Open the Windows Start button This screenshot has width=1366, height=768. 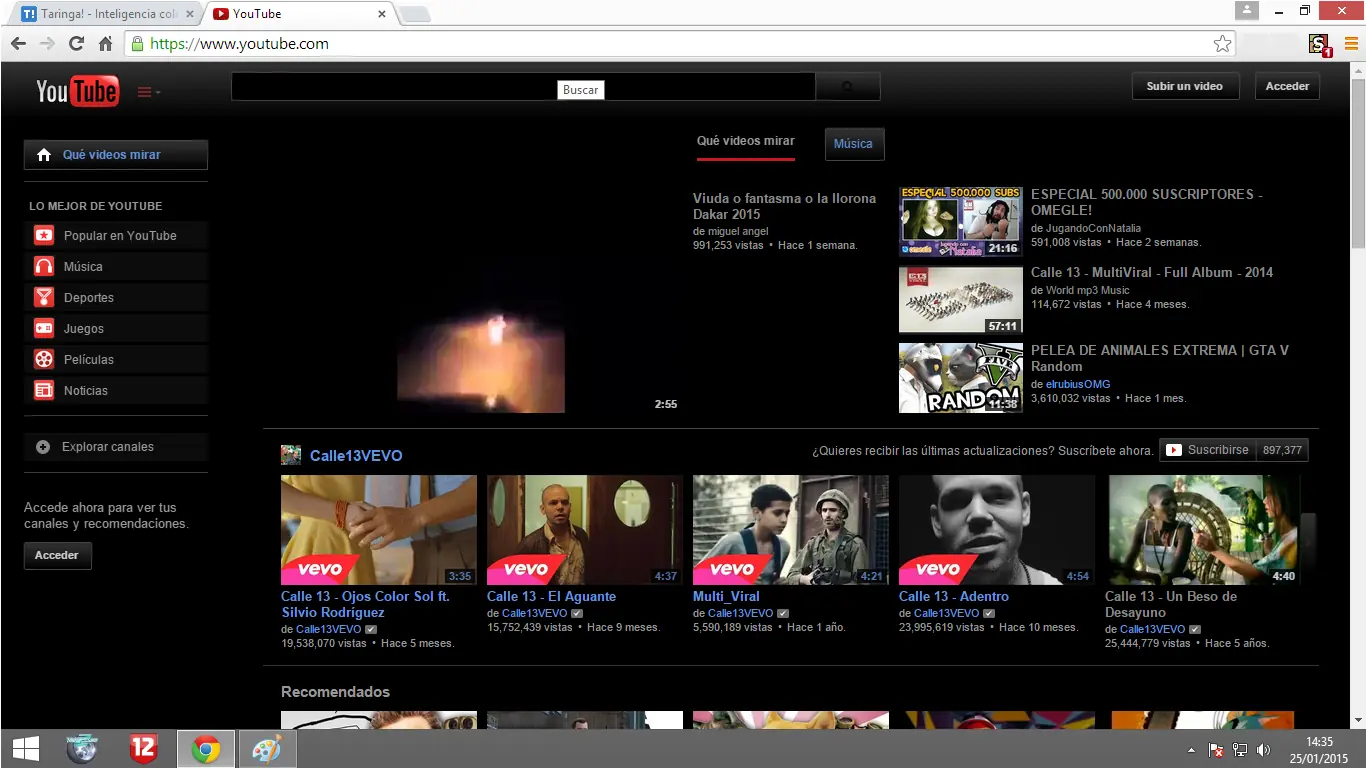25,748
